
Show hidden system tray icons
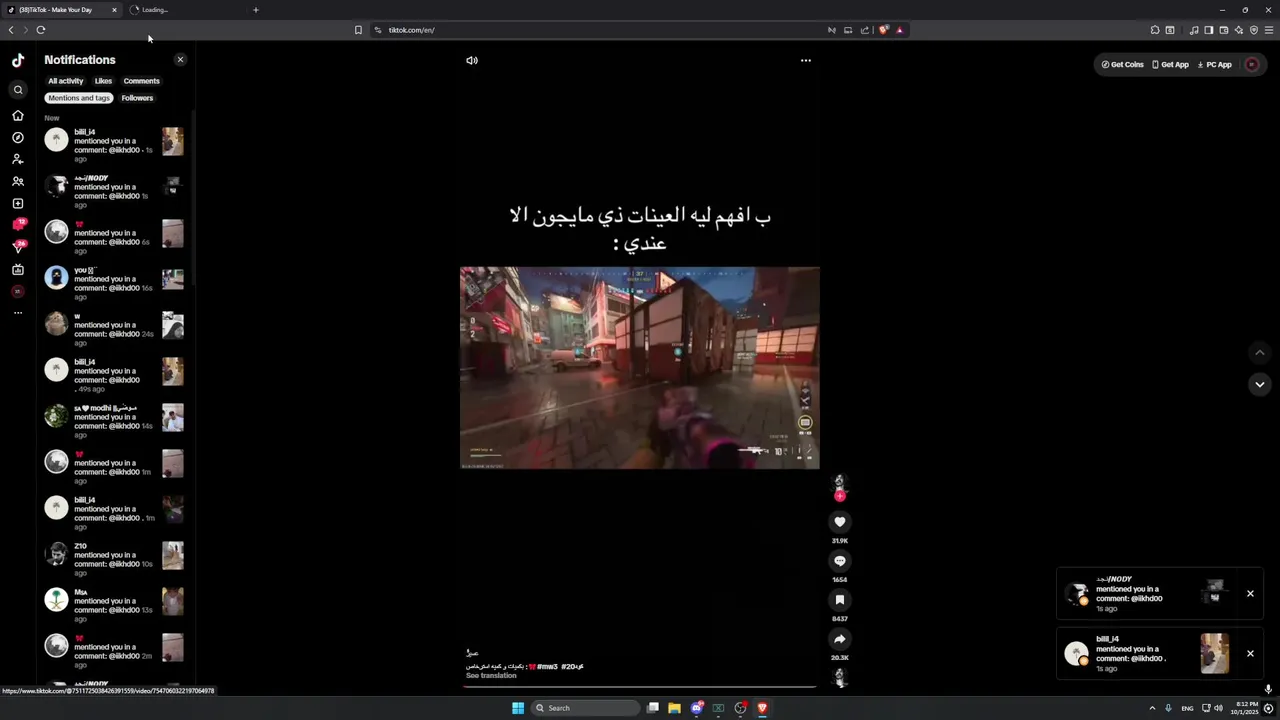pos(1152,708)
